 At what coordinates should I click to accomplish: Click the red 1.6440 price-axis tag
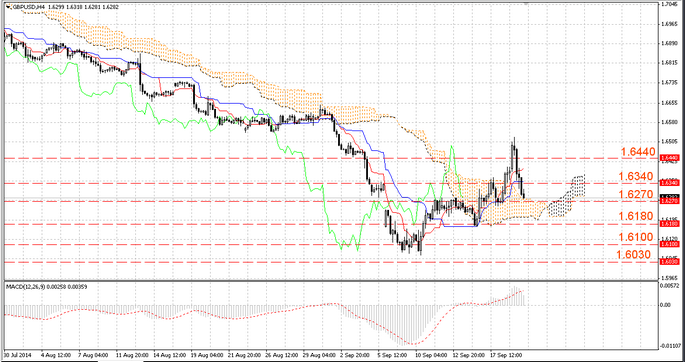(669, 157)
